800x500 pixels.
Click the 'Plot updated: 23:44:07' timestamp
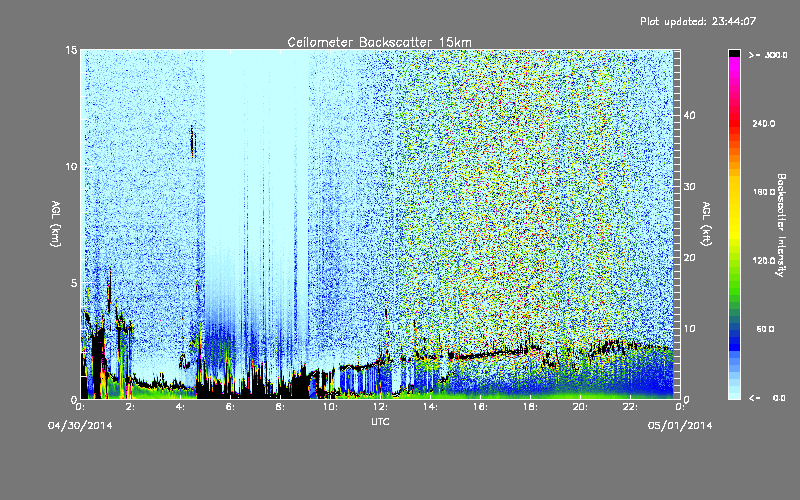(x=698, y=21)
